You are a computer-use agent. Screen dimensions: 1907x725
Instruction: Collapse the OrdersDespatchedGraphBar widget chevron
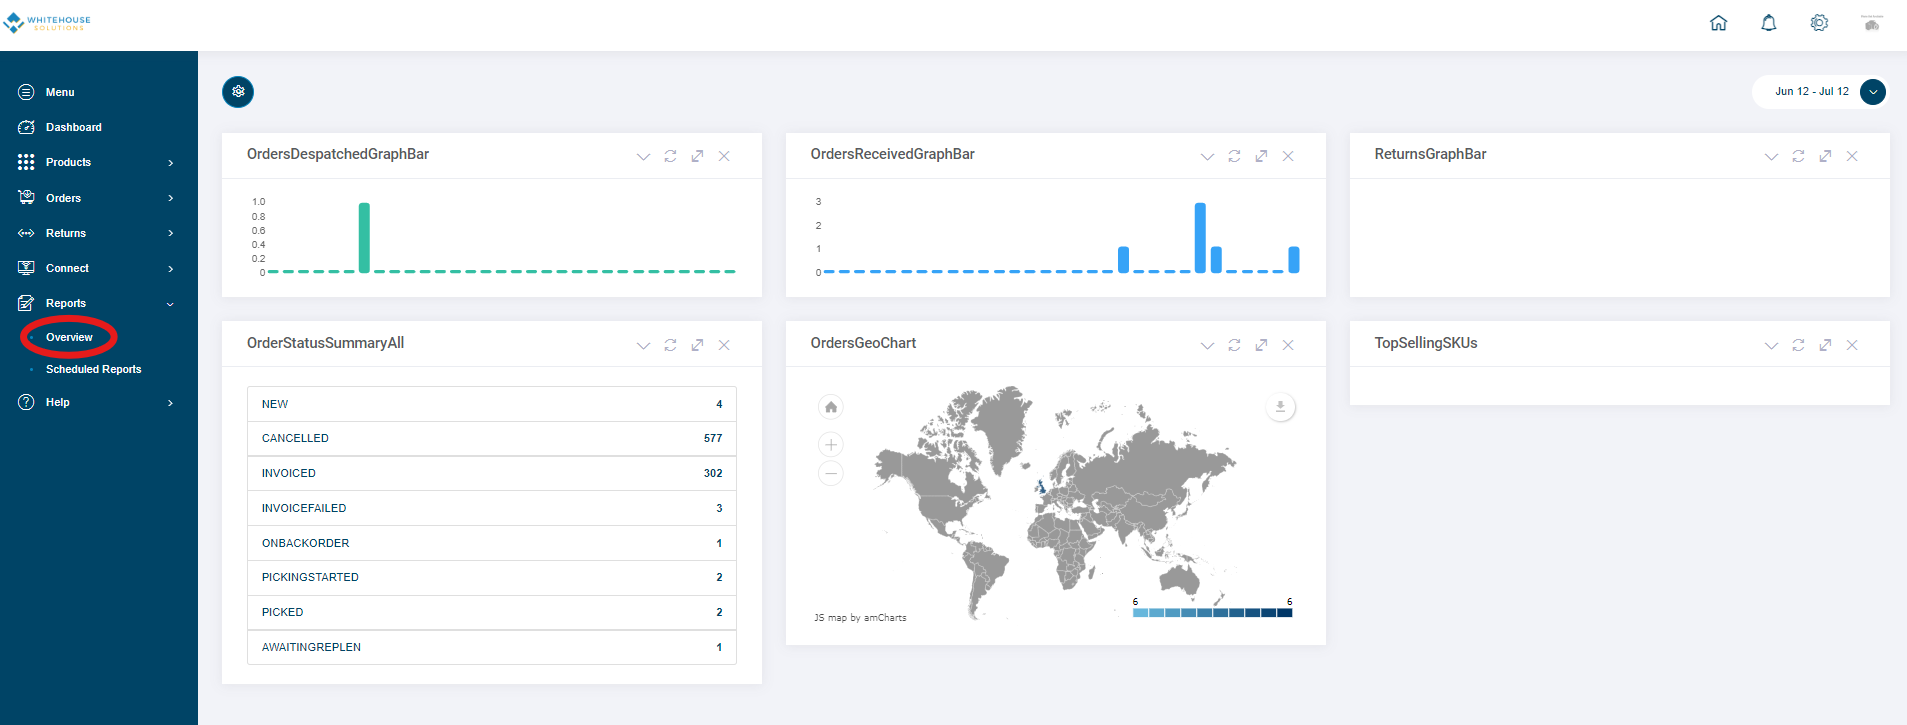(x=643, y=156)
